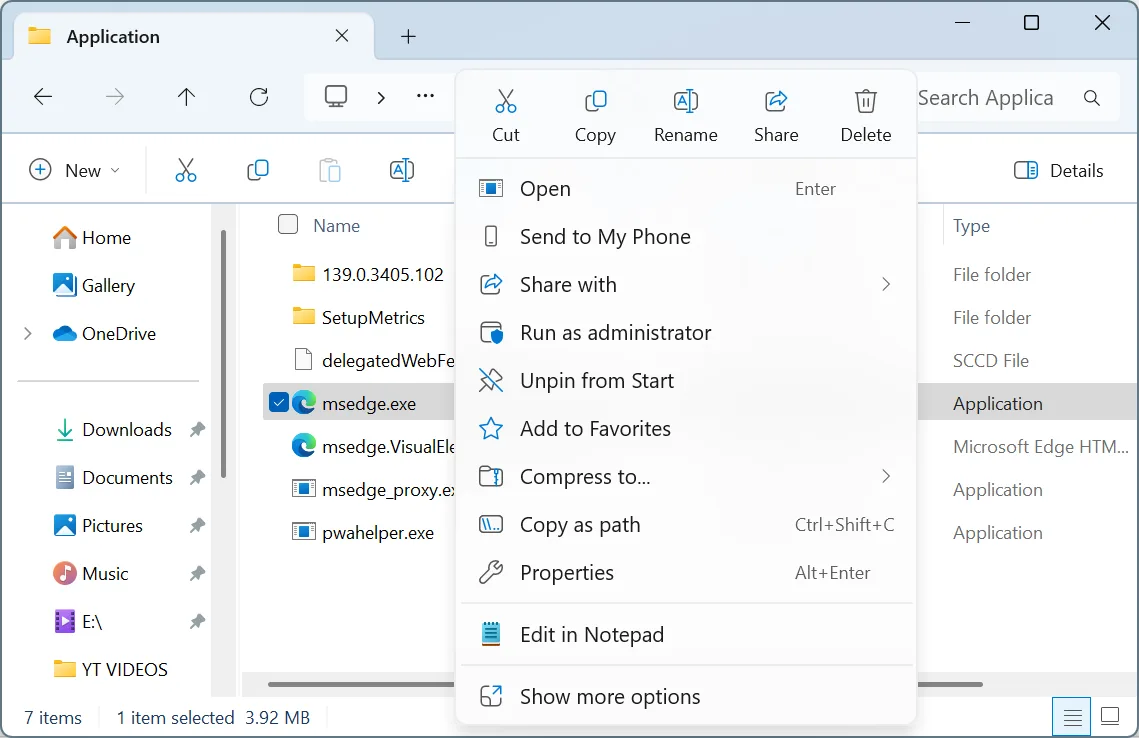Unpin Downloads using its pin icon
Viewport: 1139px width, 738px height.
click(x=197, y=429)
